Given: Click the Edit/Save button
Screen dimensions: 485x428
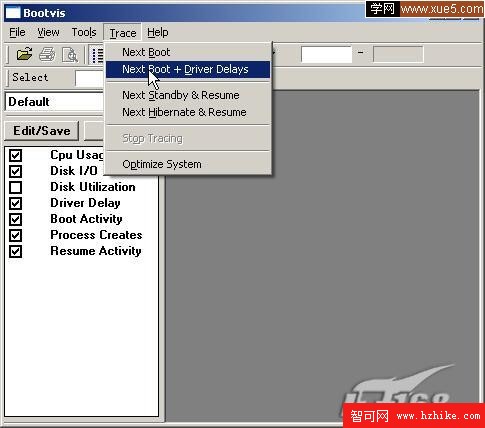Looking at the screenshot, I should (42, 131).
